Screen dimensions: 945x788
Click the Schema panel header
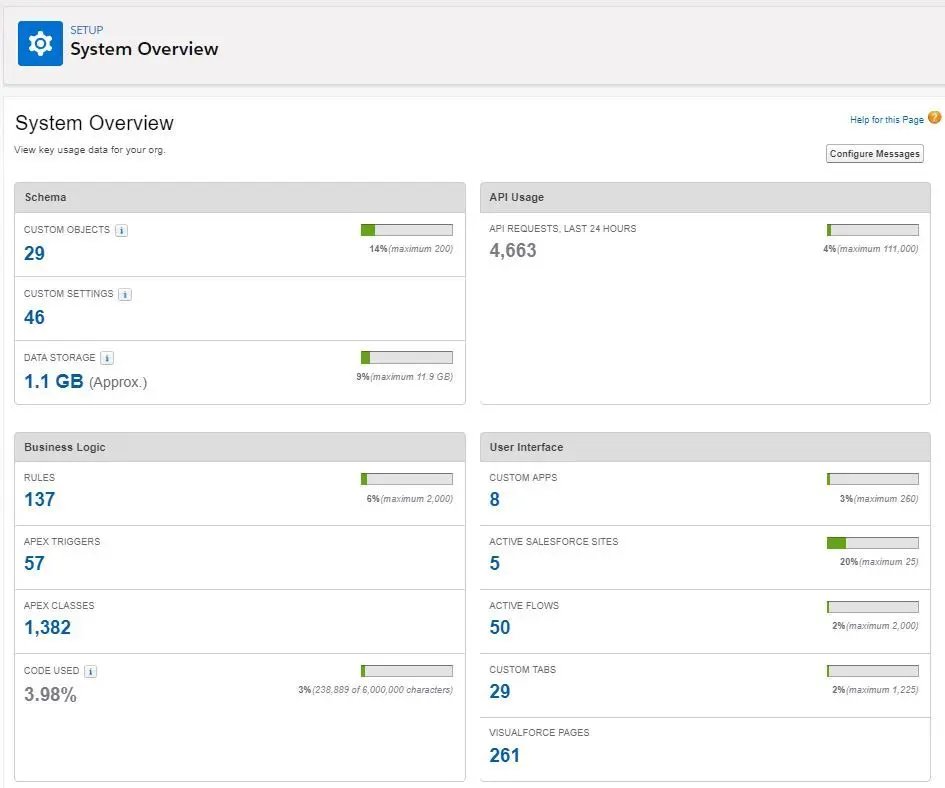(x=240, y=198)
